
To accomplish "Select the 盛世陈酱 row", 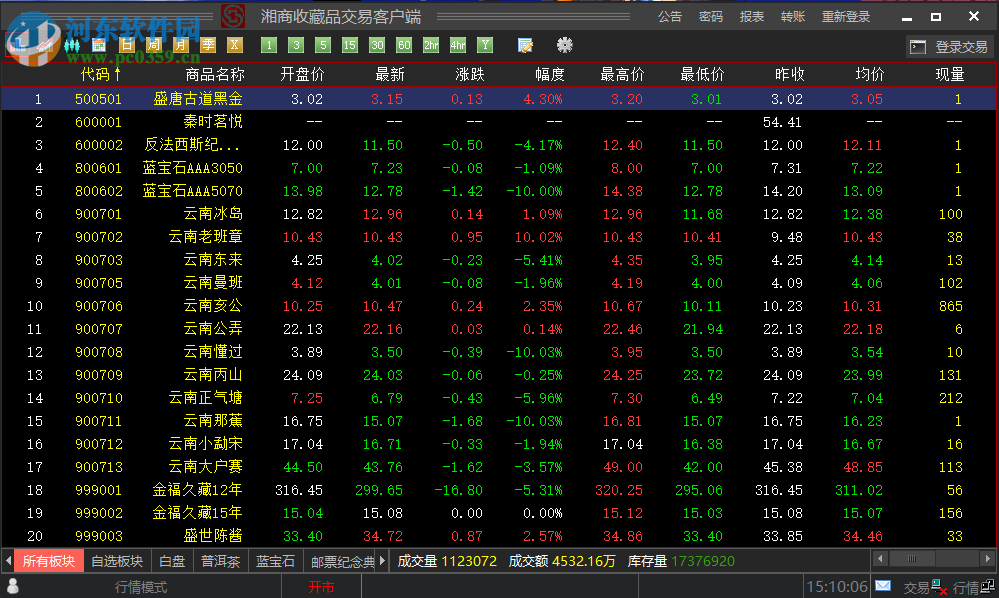I will (x=499, y=536).
